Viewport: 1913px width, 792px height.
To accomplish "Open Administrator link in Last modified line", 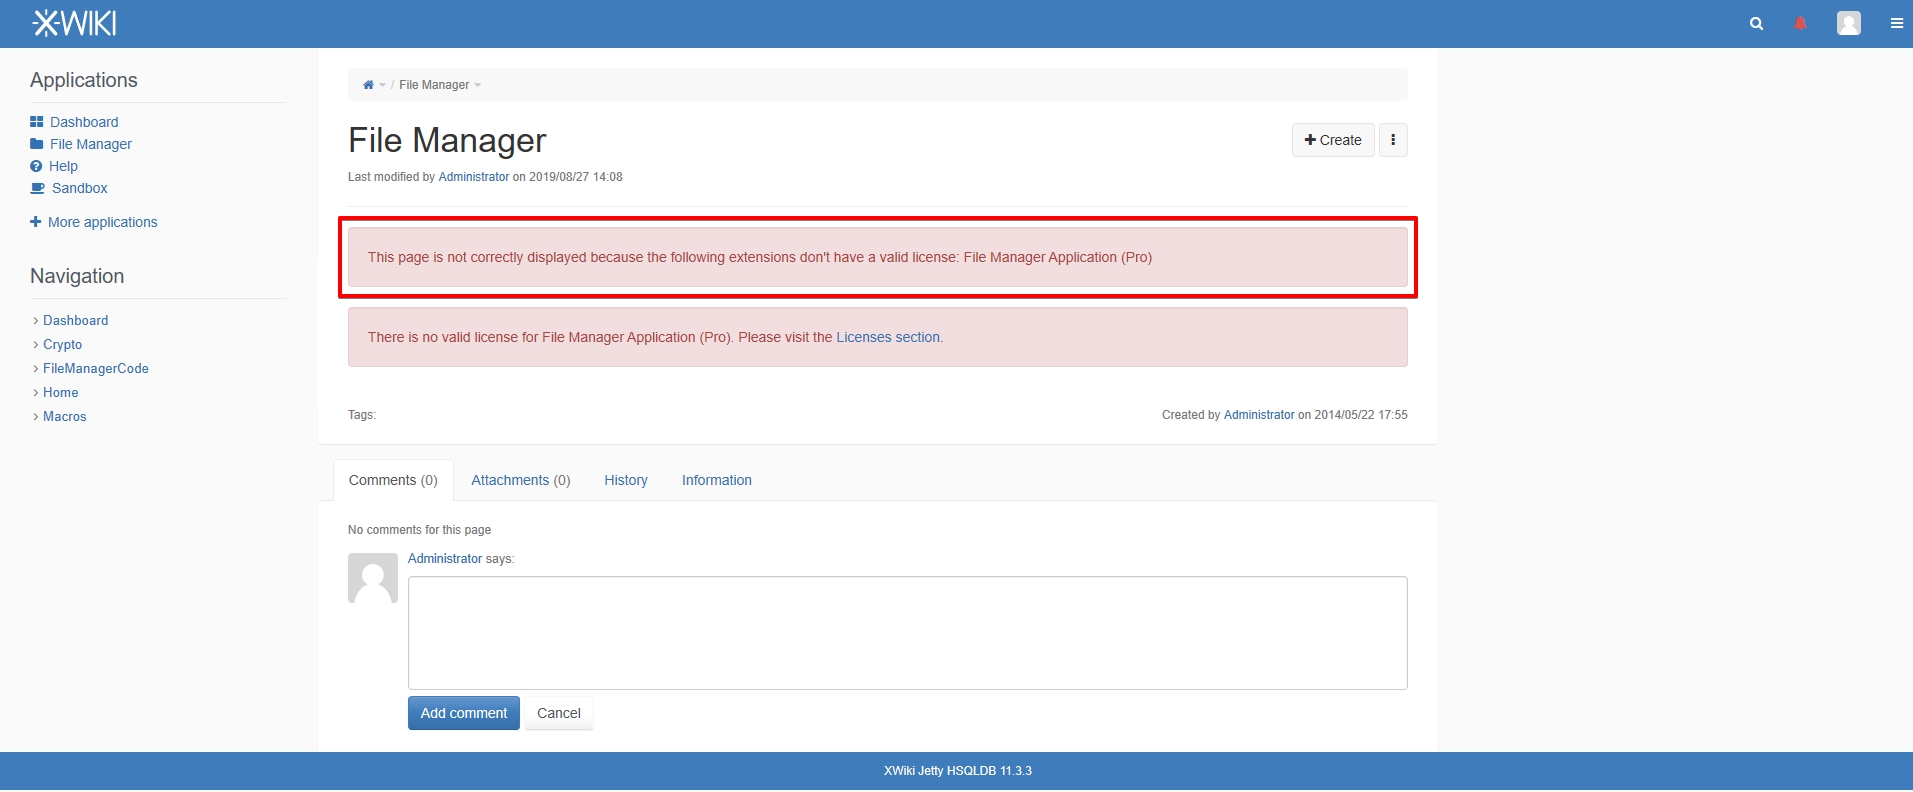I will coord(474,177).
